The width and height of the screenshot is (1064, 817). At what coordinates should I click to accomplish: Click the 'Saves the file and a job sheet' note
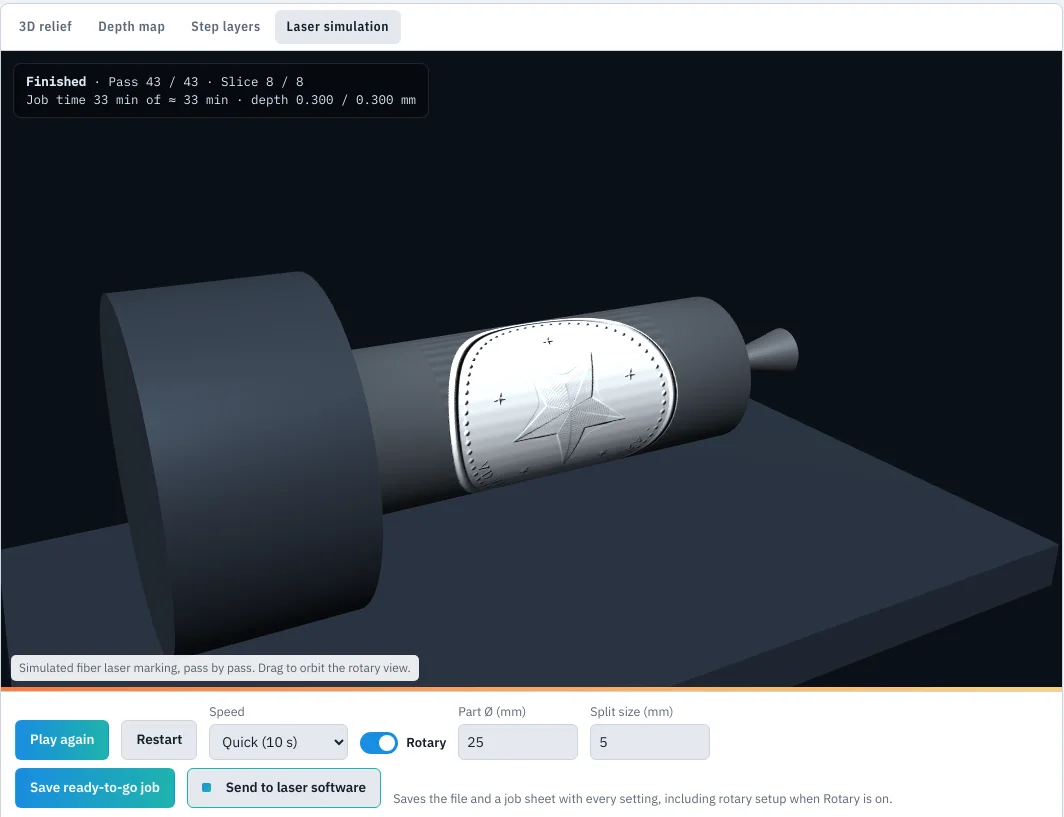coord(643,799)
